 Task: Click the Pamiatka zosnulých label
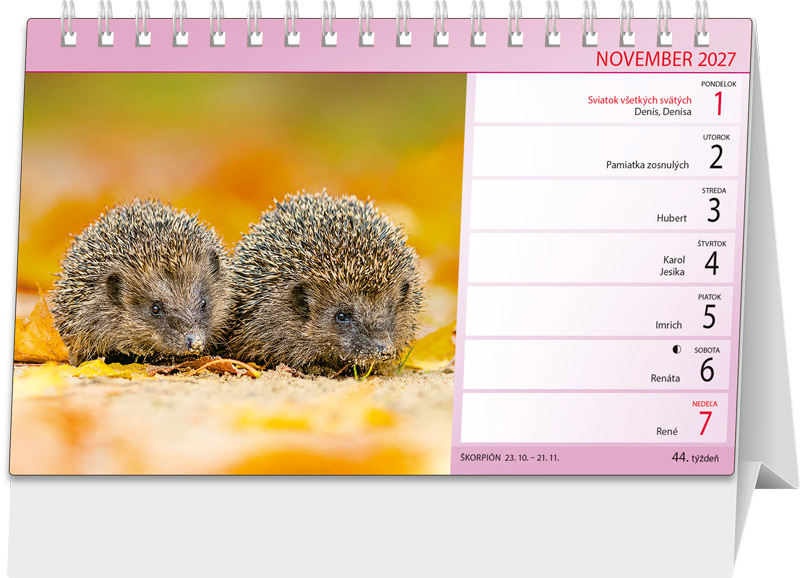point(647,165)
